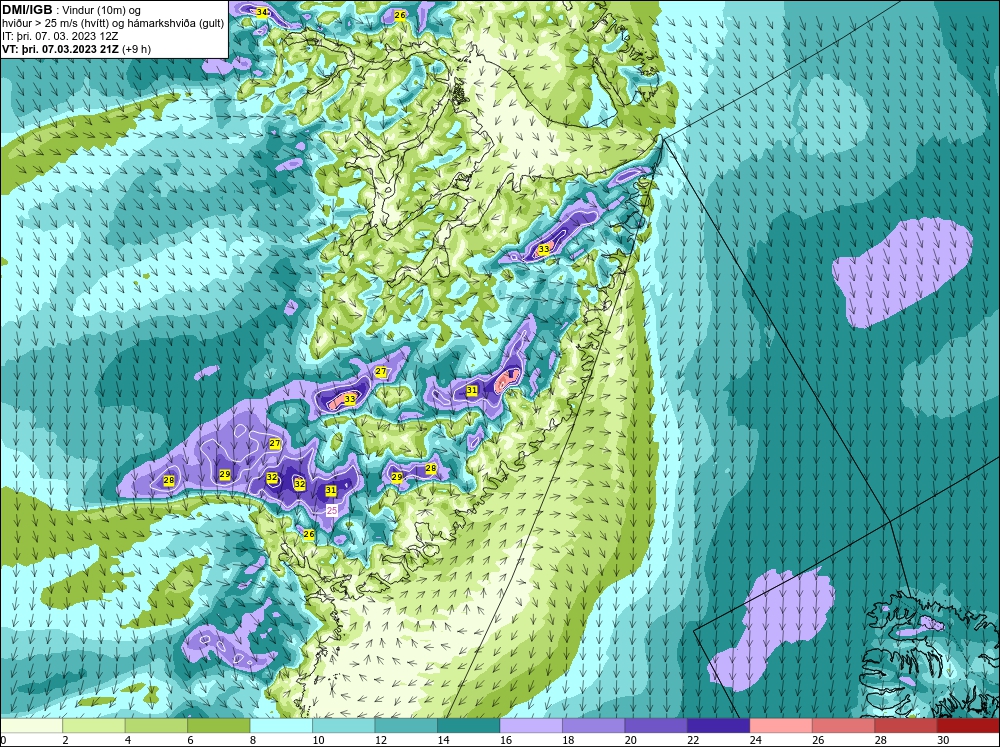
Task: Pick the 2–4 m/s light green legend swatch
Action: click(94, 726)
